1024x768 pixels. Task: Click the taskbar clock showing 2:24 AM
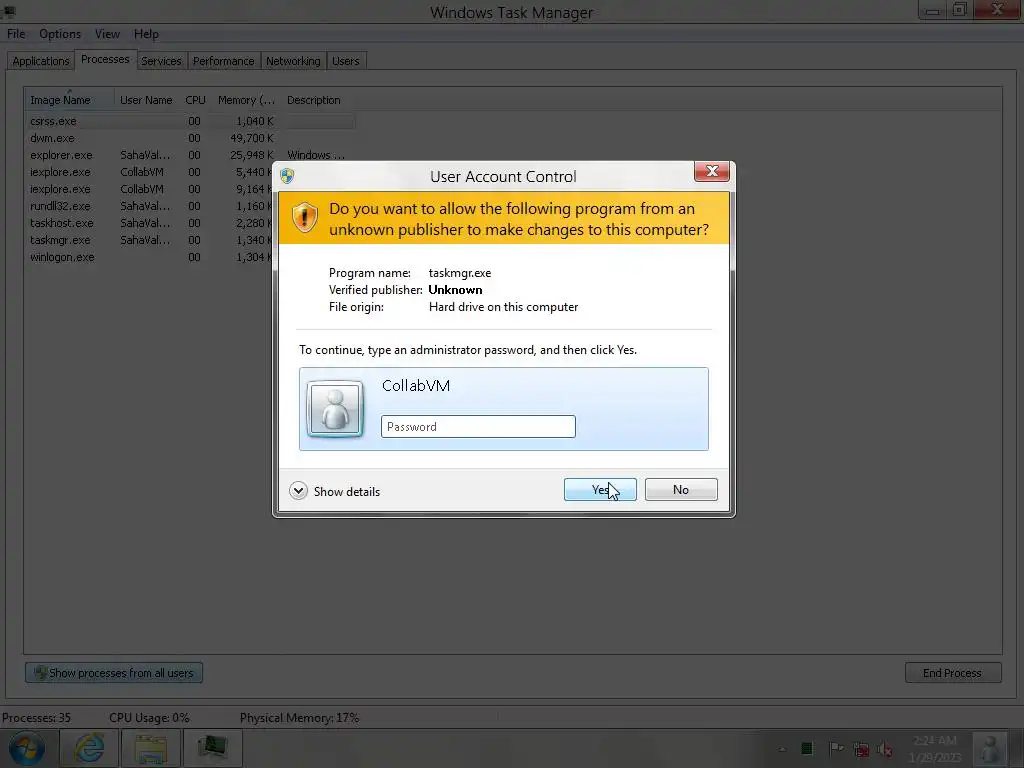(935, 749)
